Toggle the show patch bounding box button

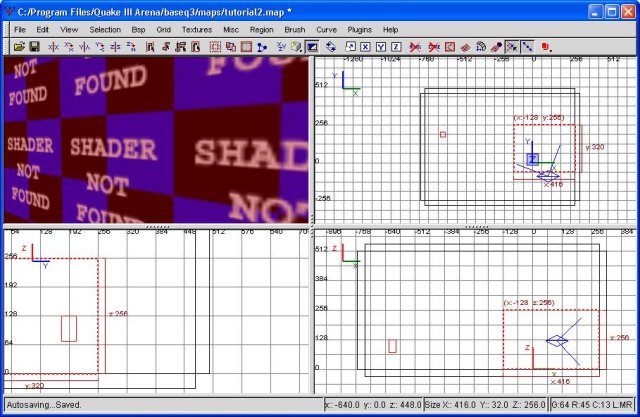point(450,47)
